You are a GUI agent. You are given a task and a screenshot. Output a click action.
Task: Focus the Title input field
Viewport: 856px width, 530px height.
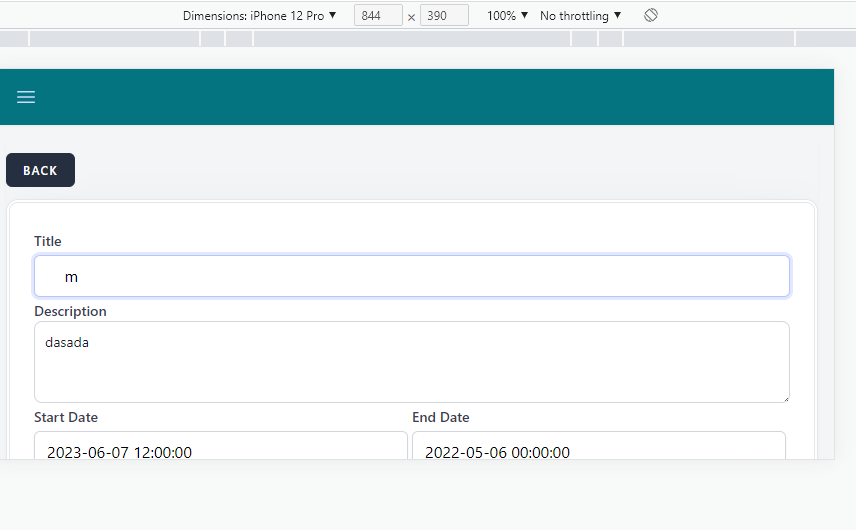coord(411,276)
